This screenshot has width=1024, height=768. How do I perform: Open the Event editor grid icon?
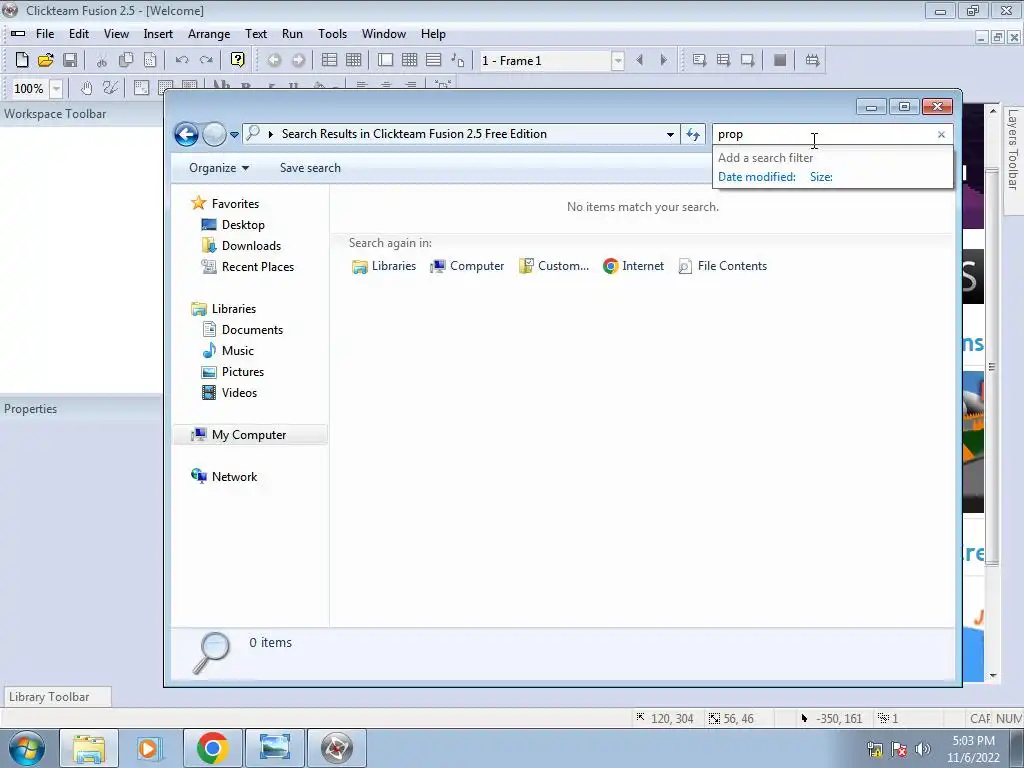click(409, 60)
